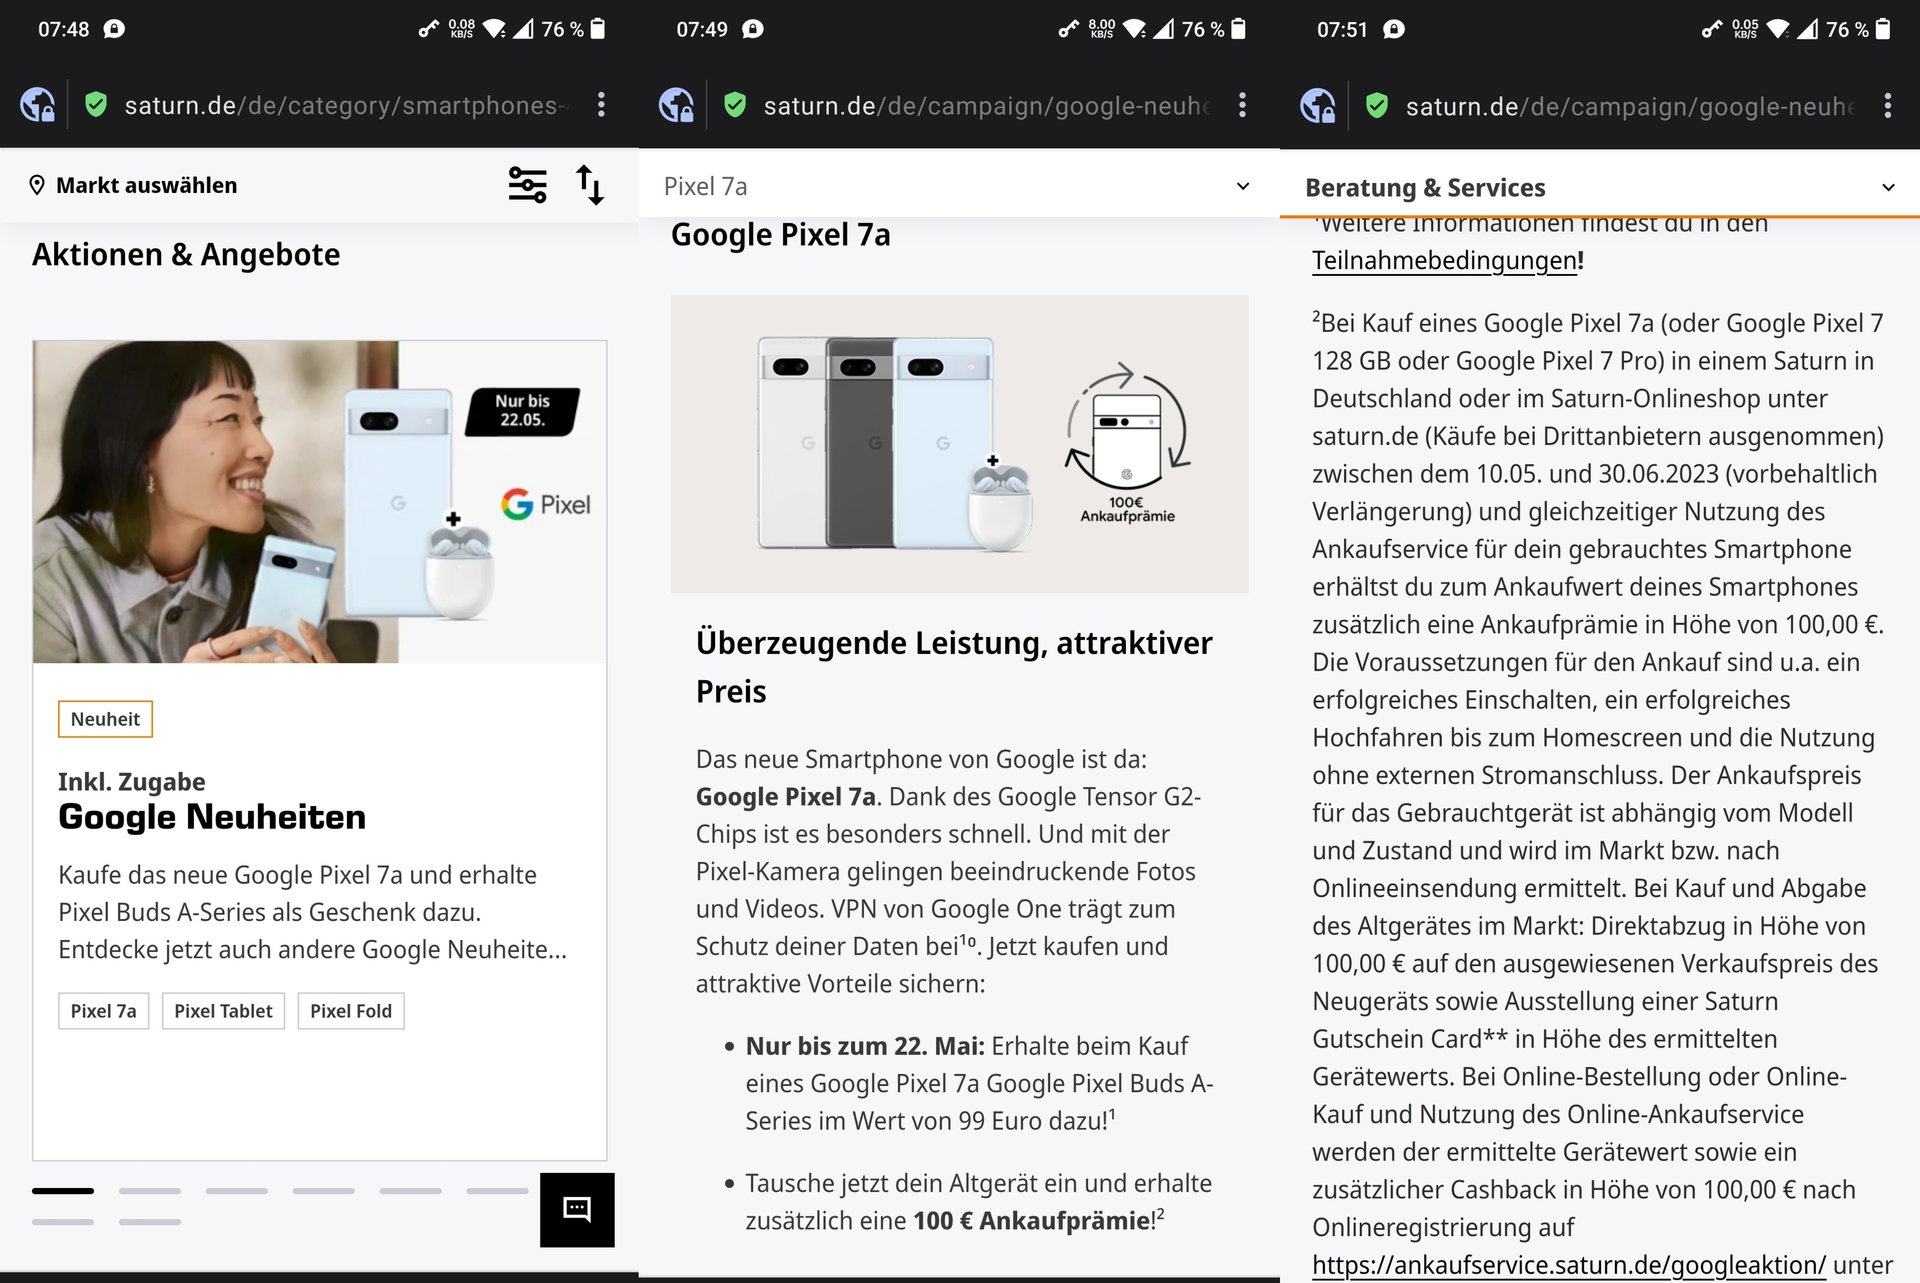Screen dimensions: 1920x1283
Task: Click the middle screen campaign URL bar
Action: 986,105
